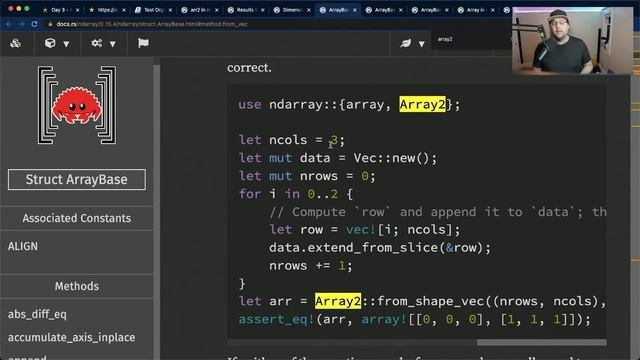Click the 'let ncols = 3;' code line
The image size is (640, 360).
pyautogui.click(x=291, y=140)
